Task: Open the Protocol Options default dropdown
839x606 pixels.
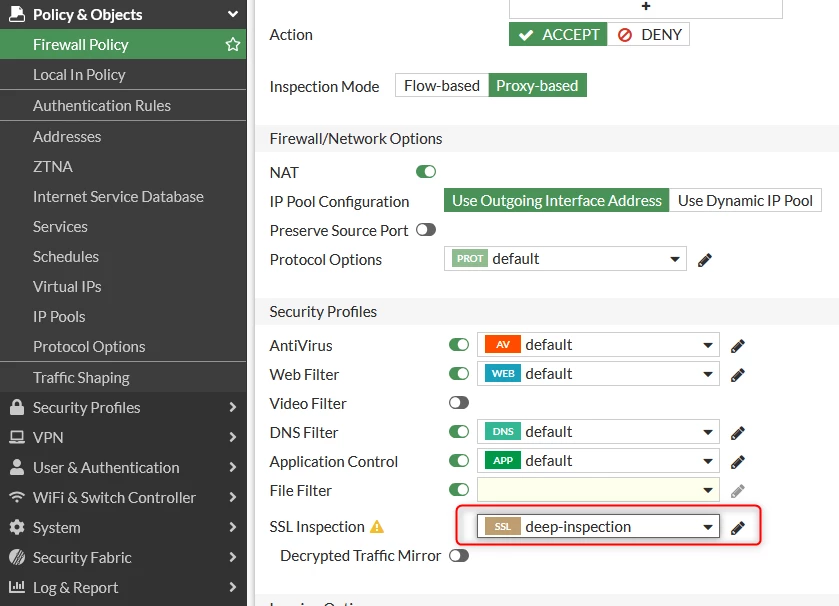Action: pos(565,259)
